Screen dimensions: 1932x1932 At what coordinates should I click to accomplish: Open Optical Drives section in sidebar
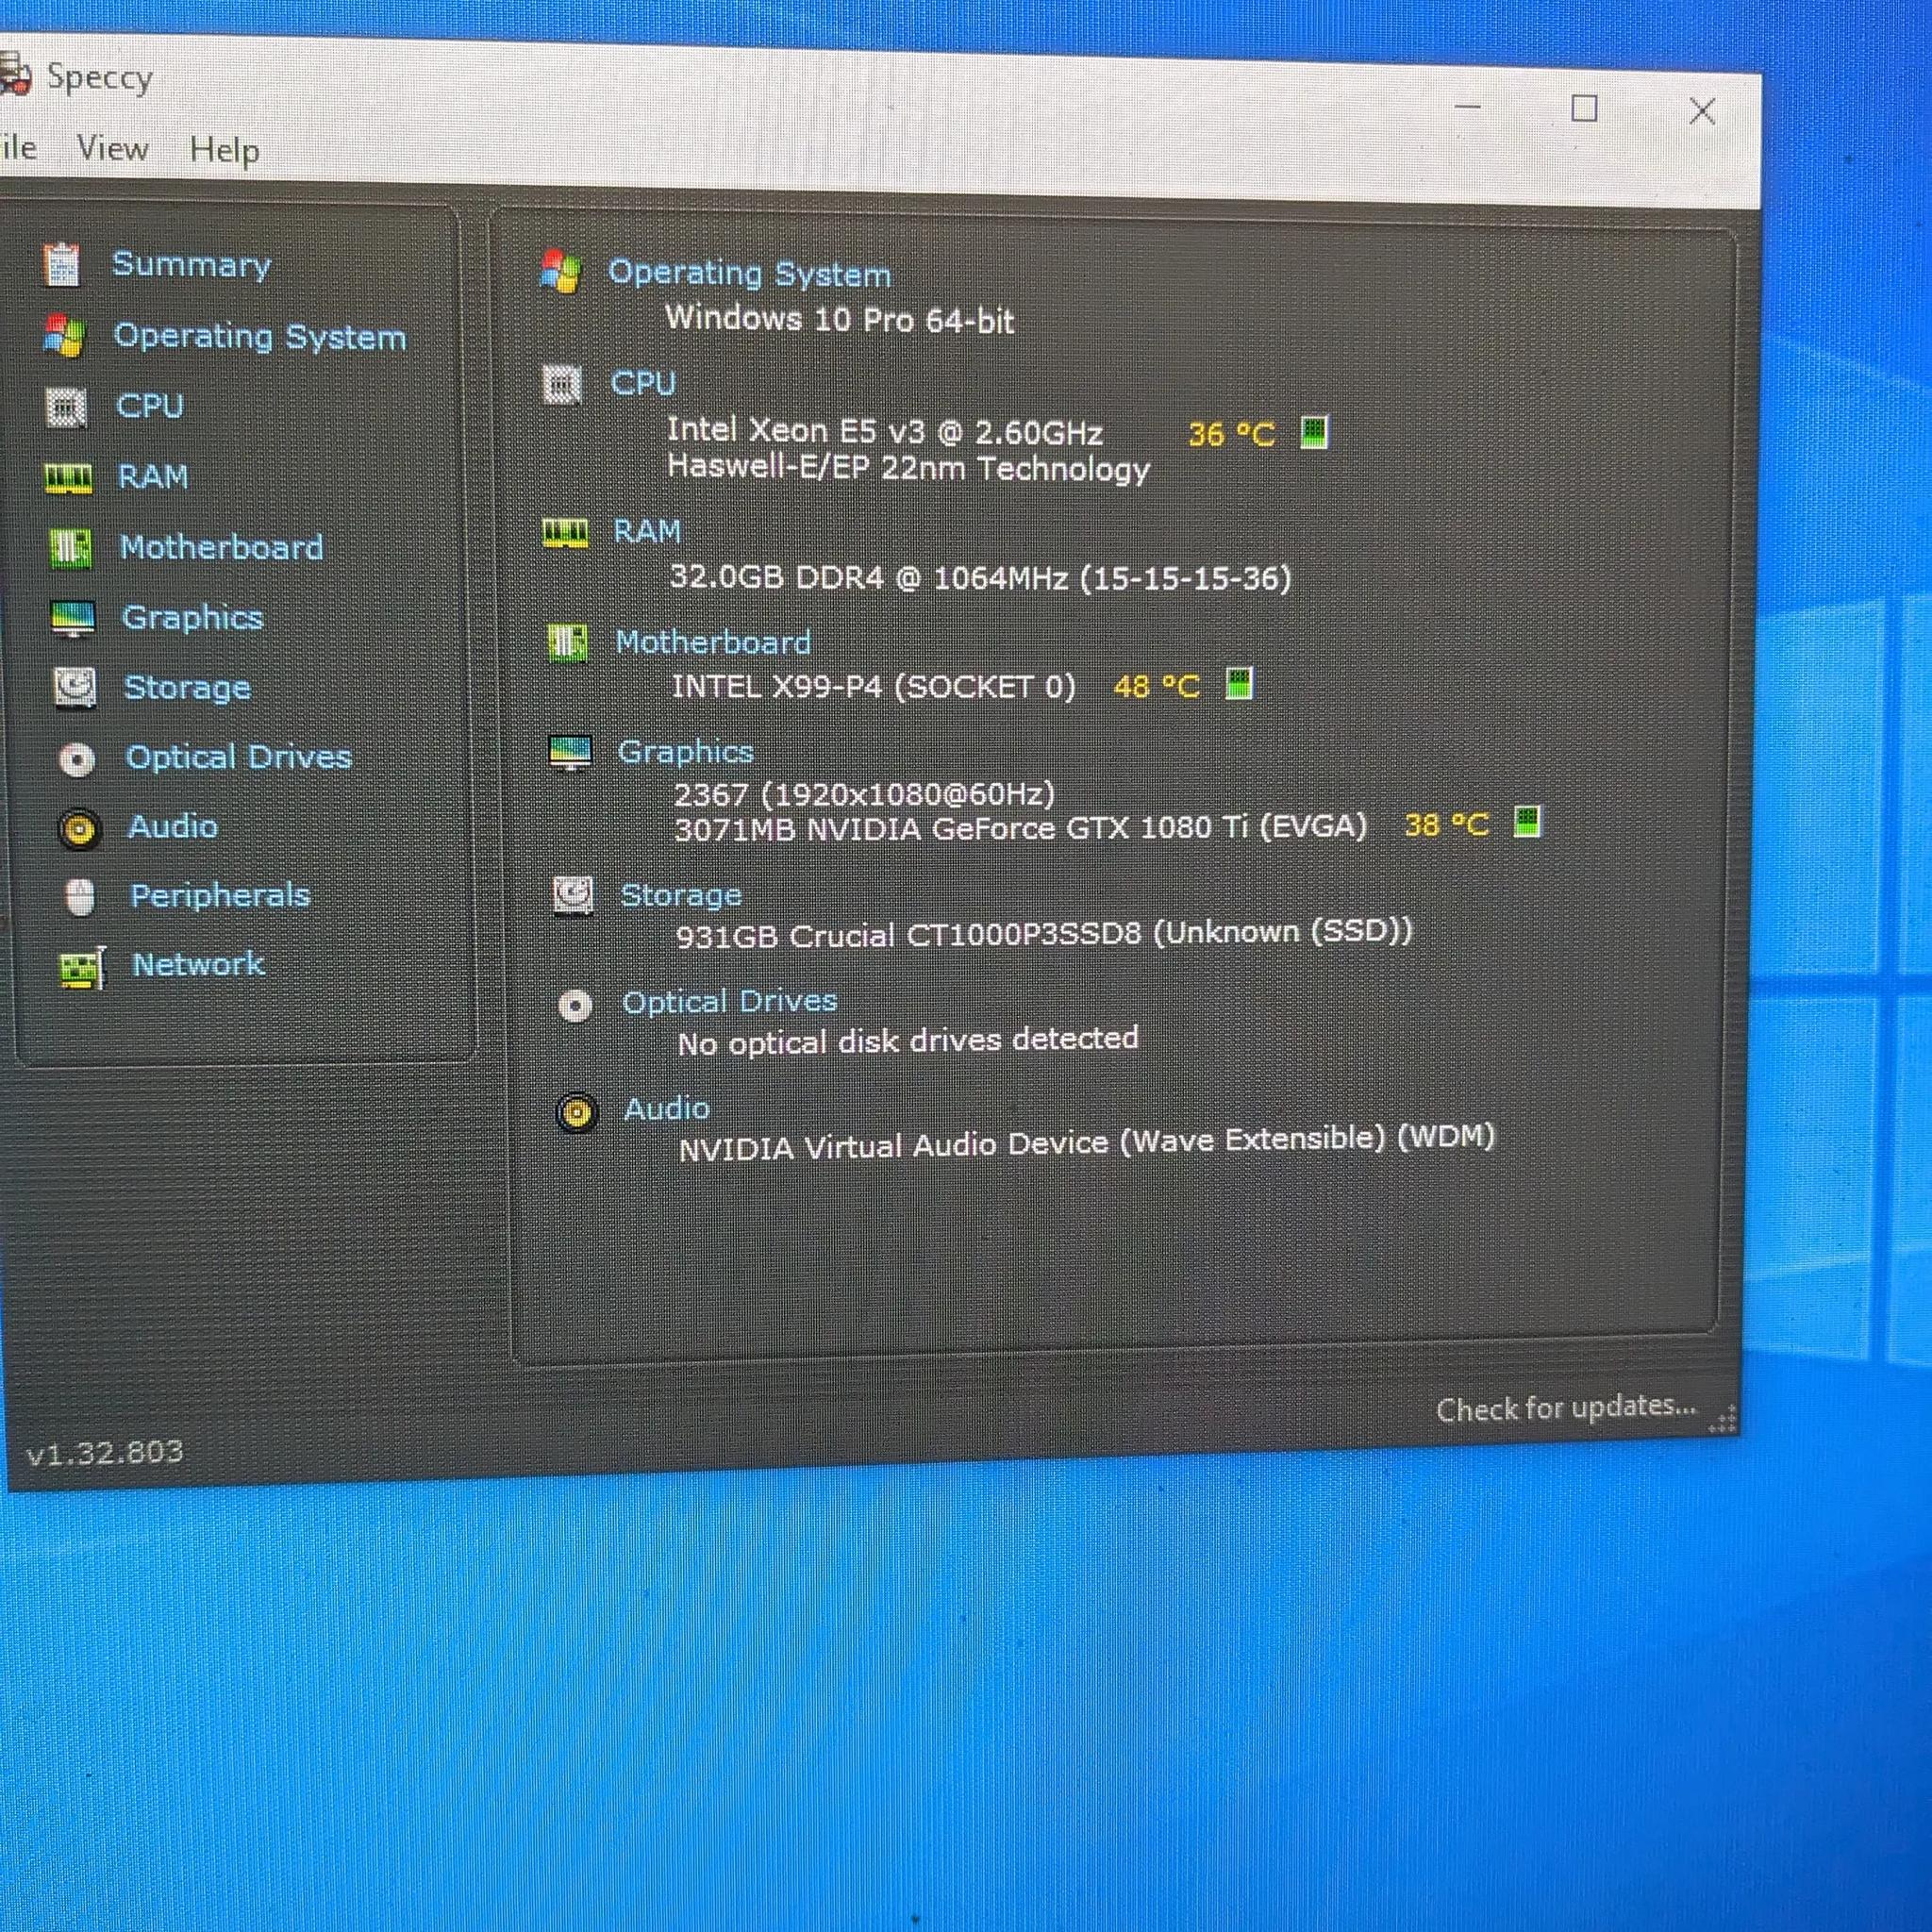pos(238,757)
